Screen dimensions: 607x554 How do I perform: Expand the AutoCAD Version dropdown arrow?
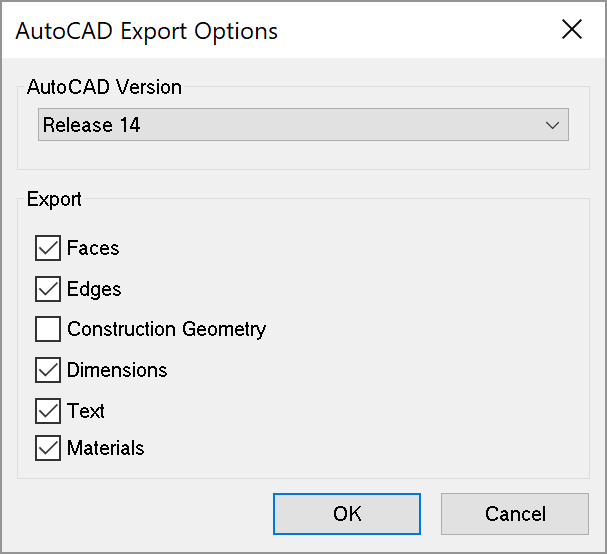pos(552,126)
